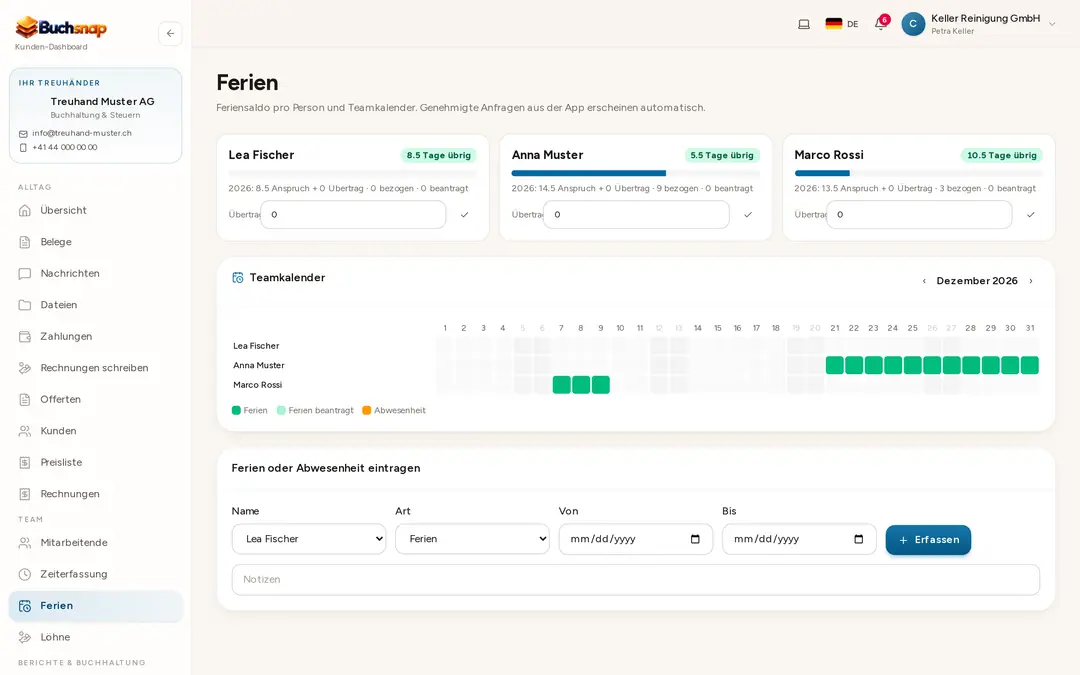The width and height of the screenshot is (1080, 675).
Task: Go to previous month in Teamkalender
Action: 924,281
